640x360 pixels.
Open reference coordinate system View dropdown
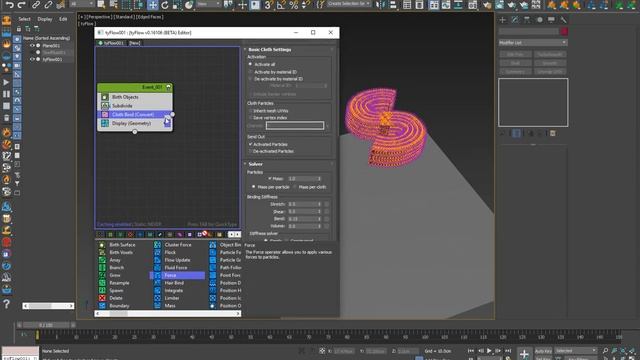click(x=209, y=4)
